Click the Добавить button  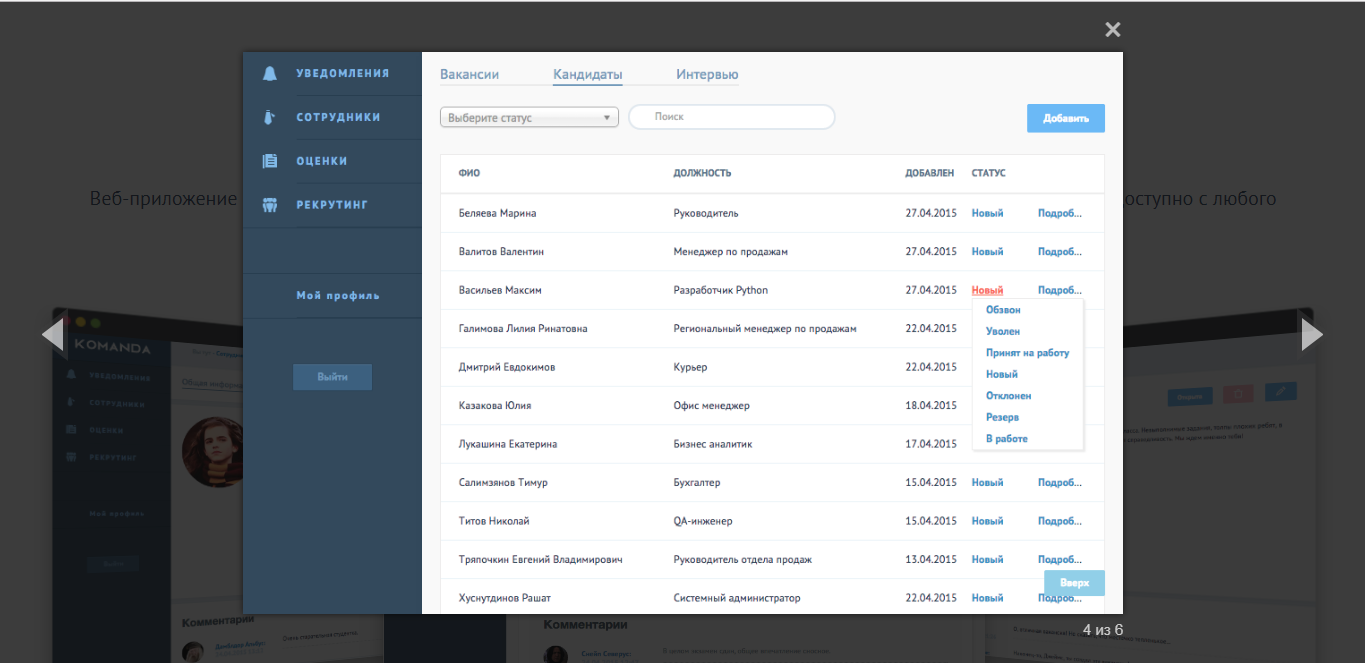point(1066,118)
